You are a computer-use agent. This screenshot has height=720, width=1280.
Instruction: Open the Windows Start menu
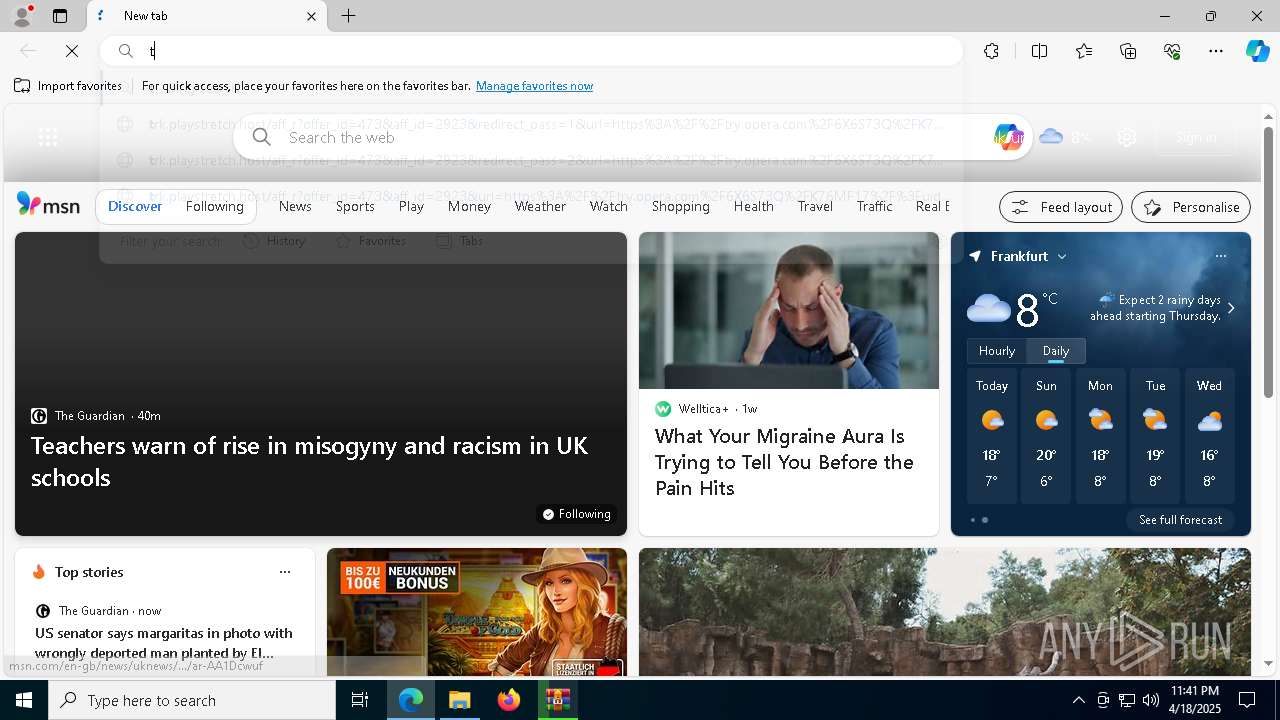[x=24, y=700]
